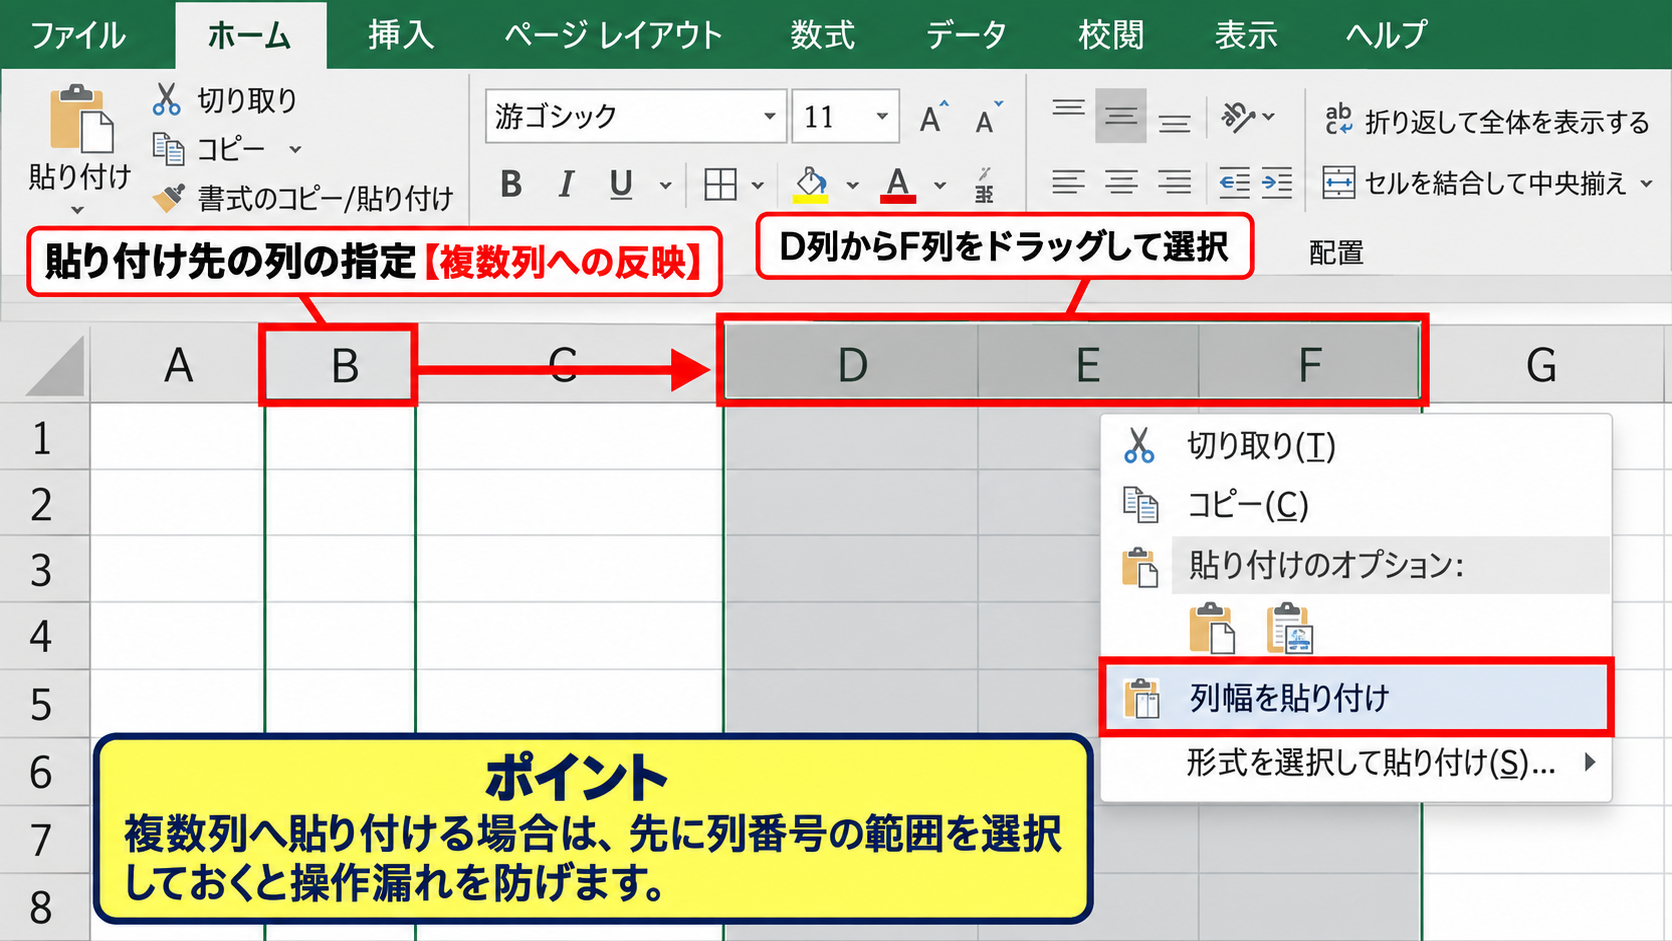Viewport: 1672px width, 941px height.
Task: Select row 8 header
Action: click(x=42, y=908)
